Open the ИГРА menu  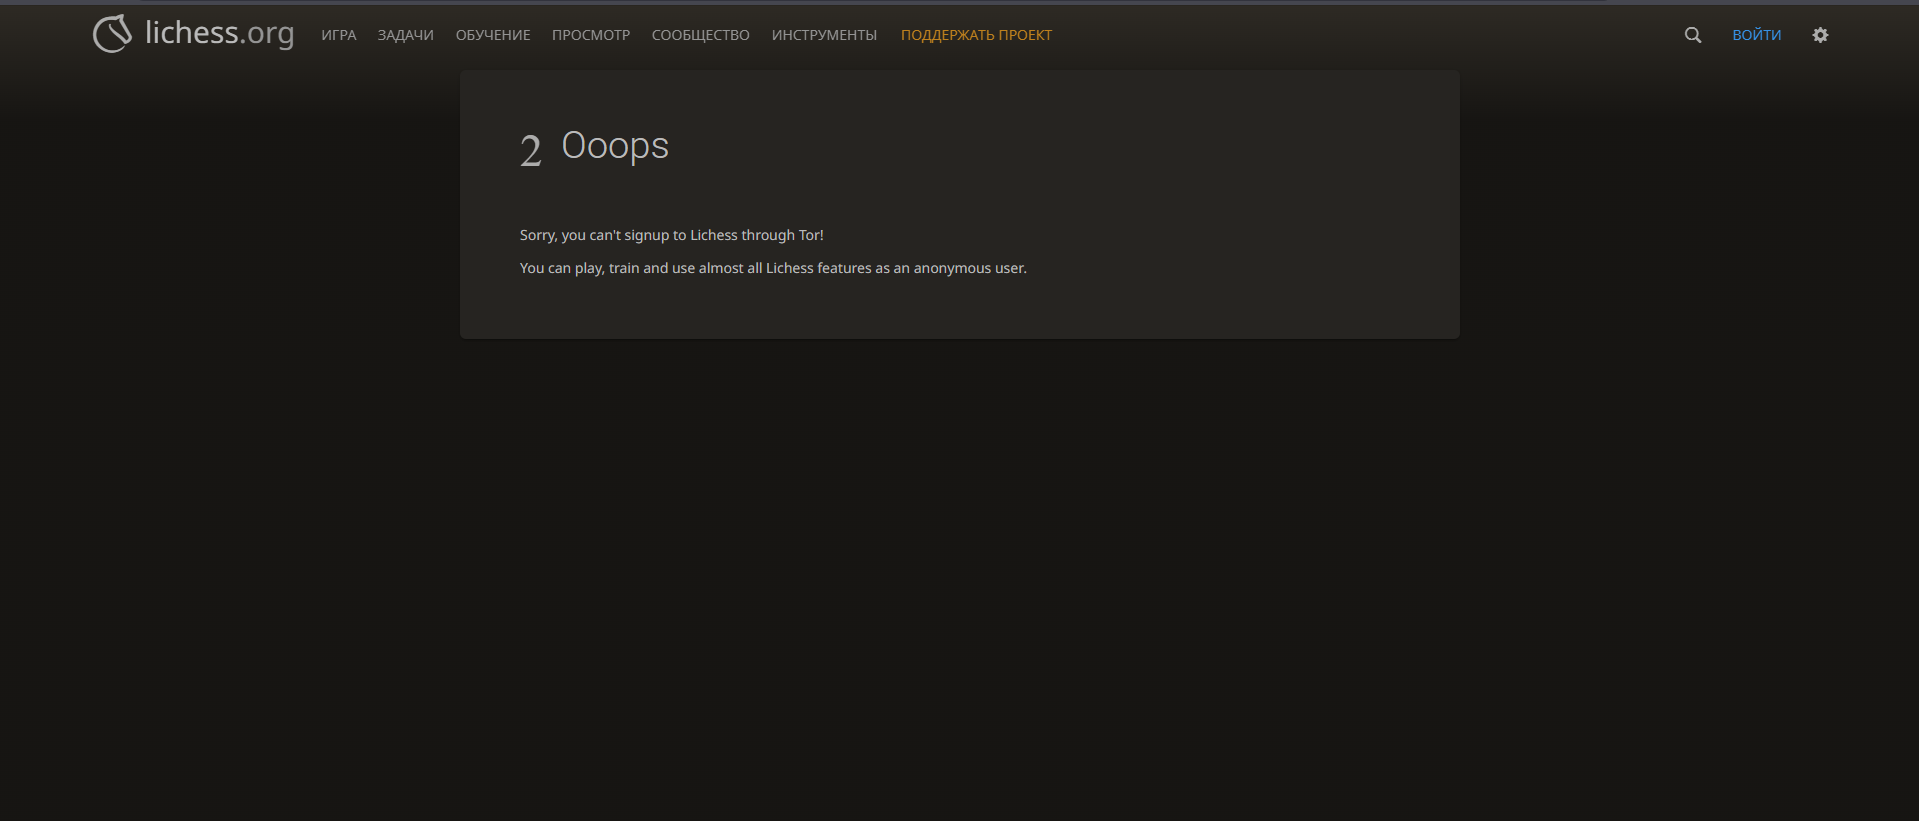tap(338, 35)
